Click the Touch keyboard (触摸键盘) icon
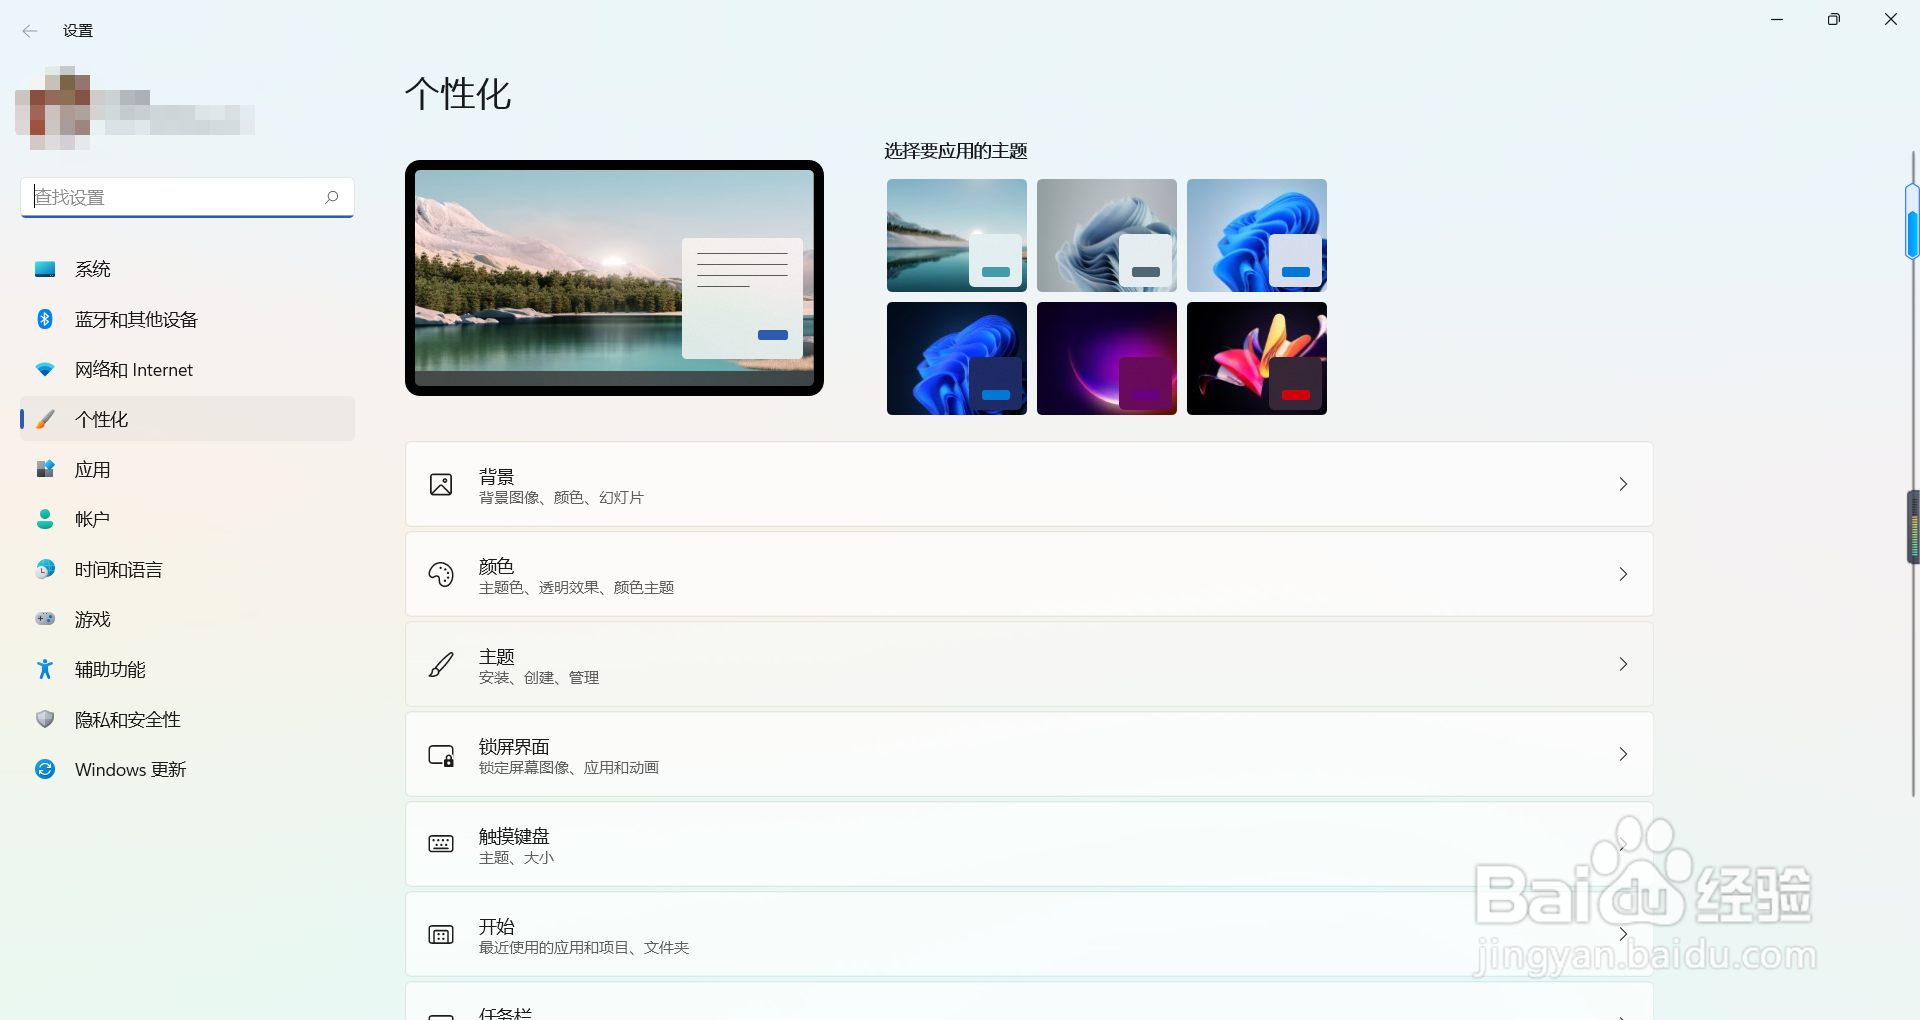Screen dimensions: 1920x1020 tap(441, 844)
